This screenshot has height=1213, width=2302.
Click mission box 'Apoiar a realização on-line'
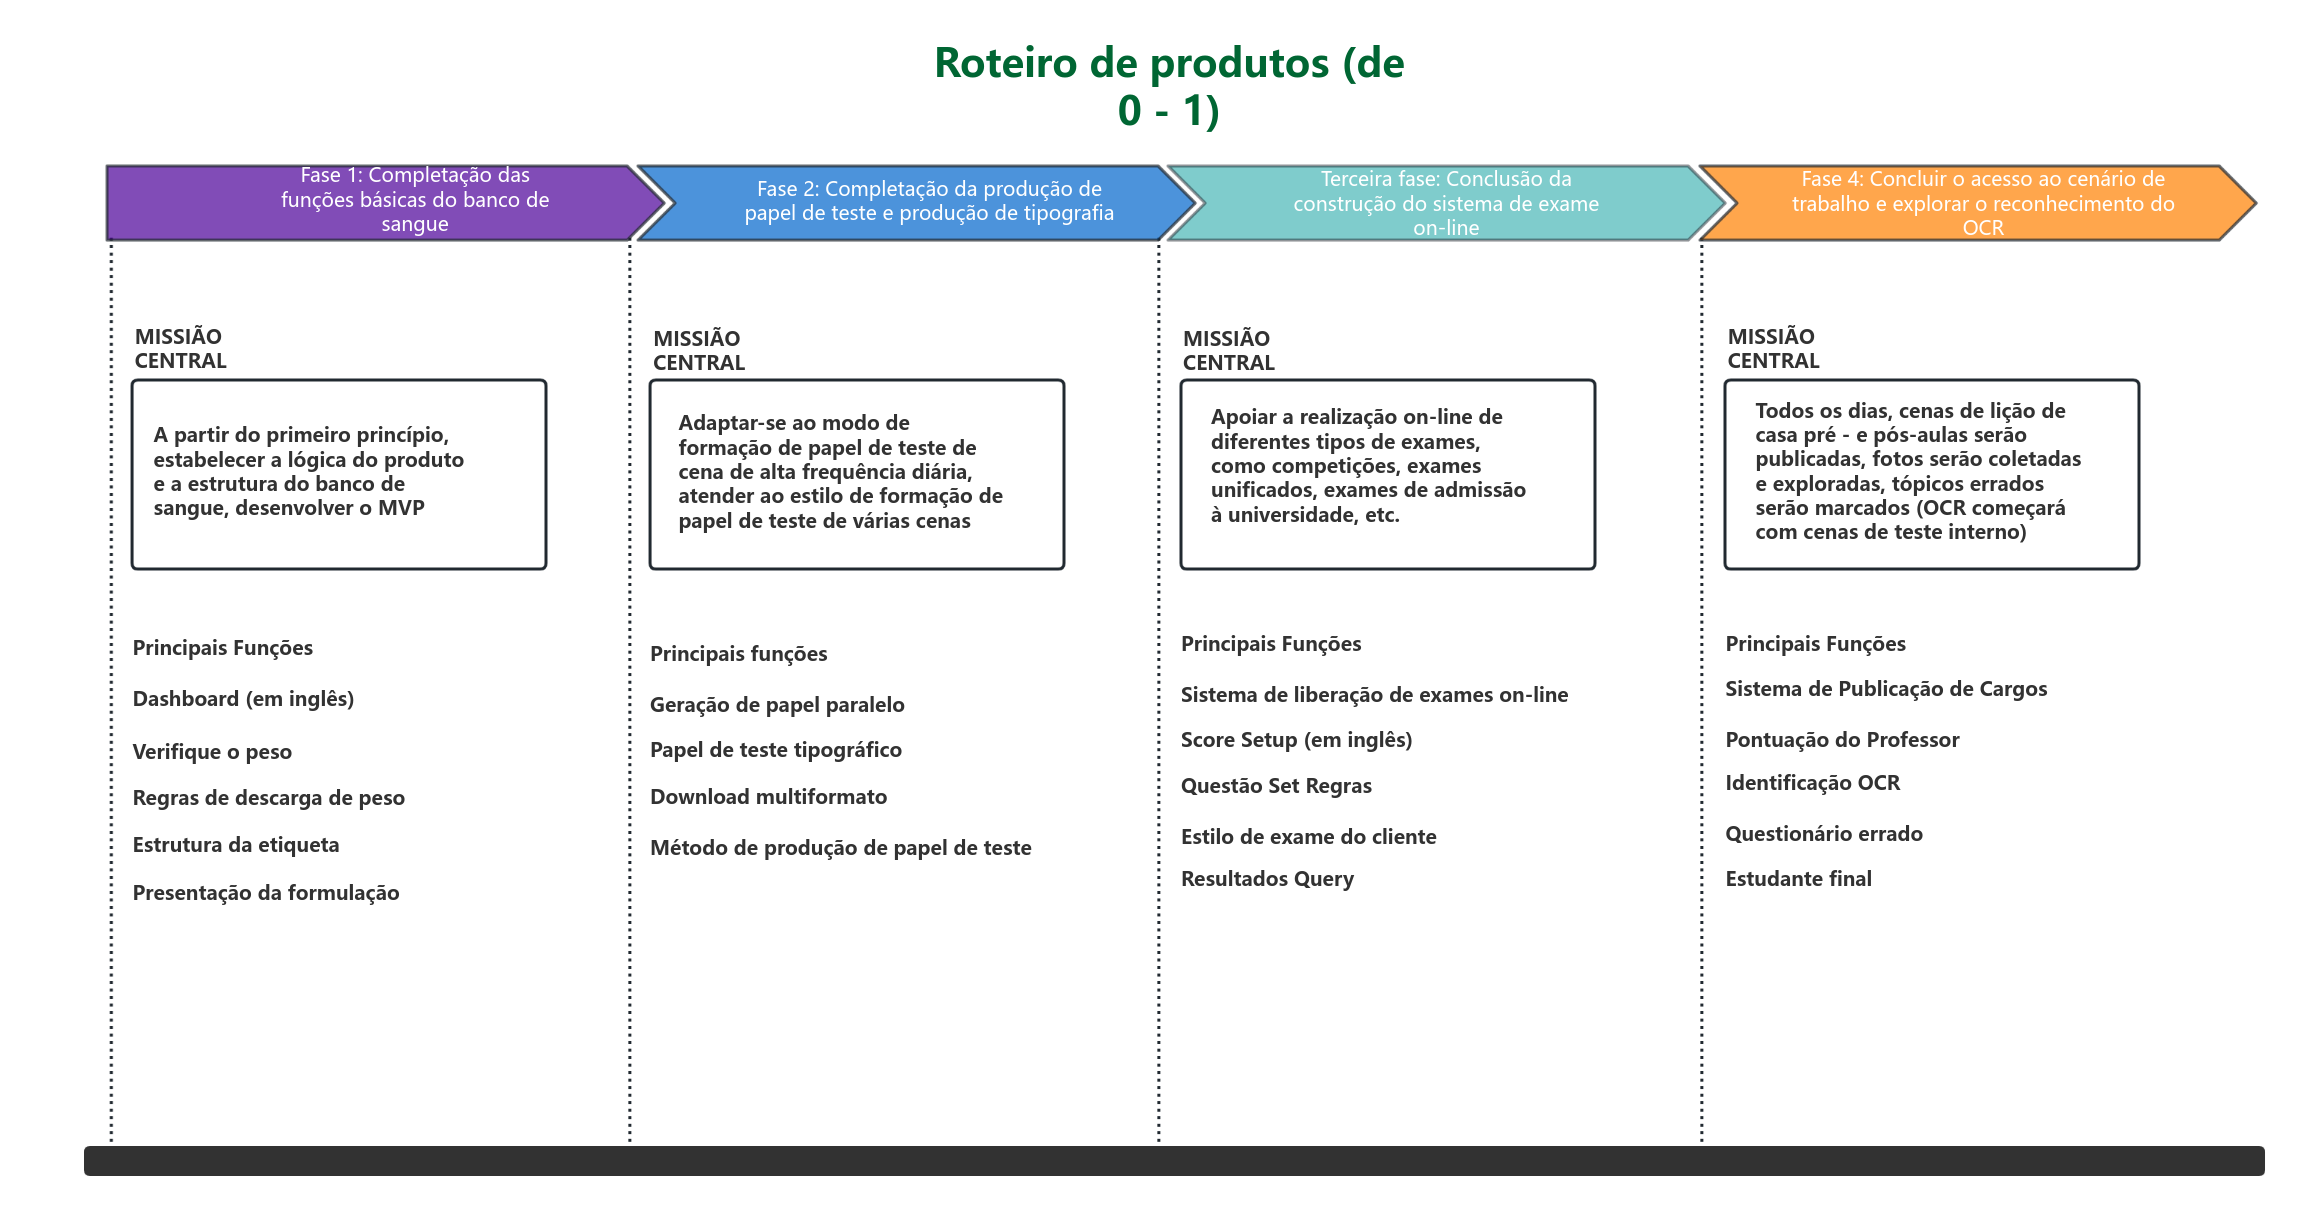pyautogui.click(x=1388, y=474)
